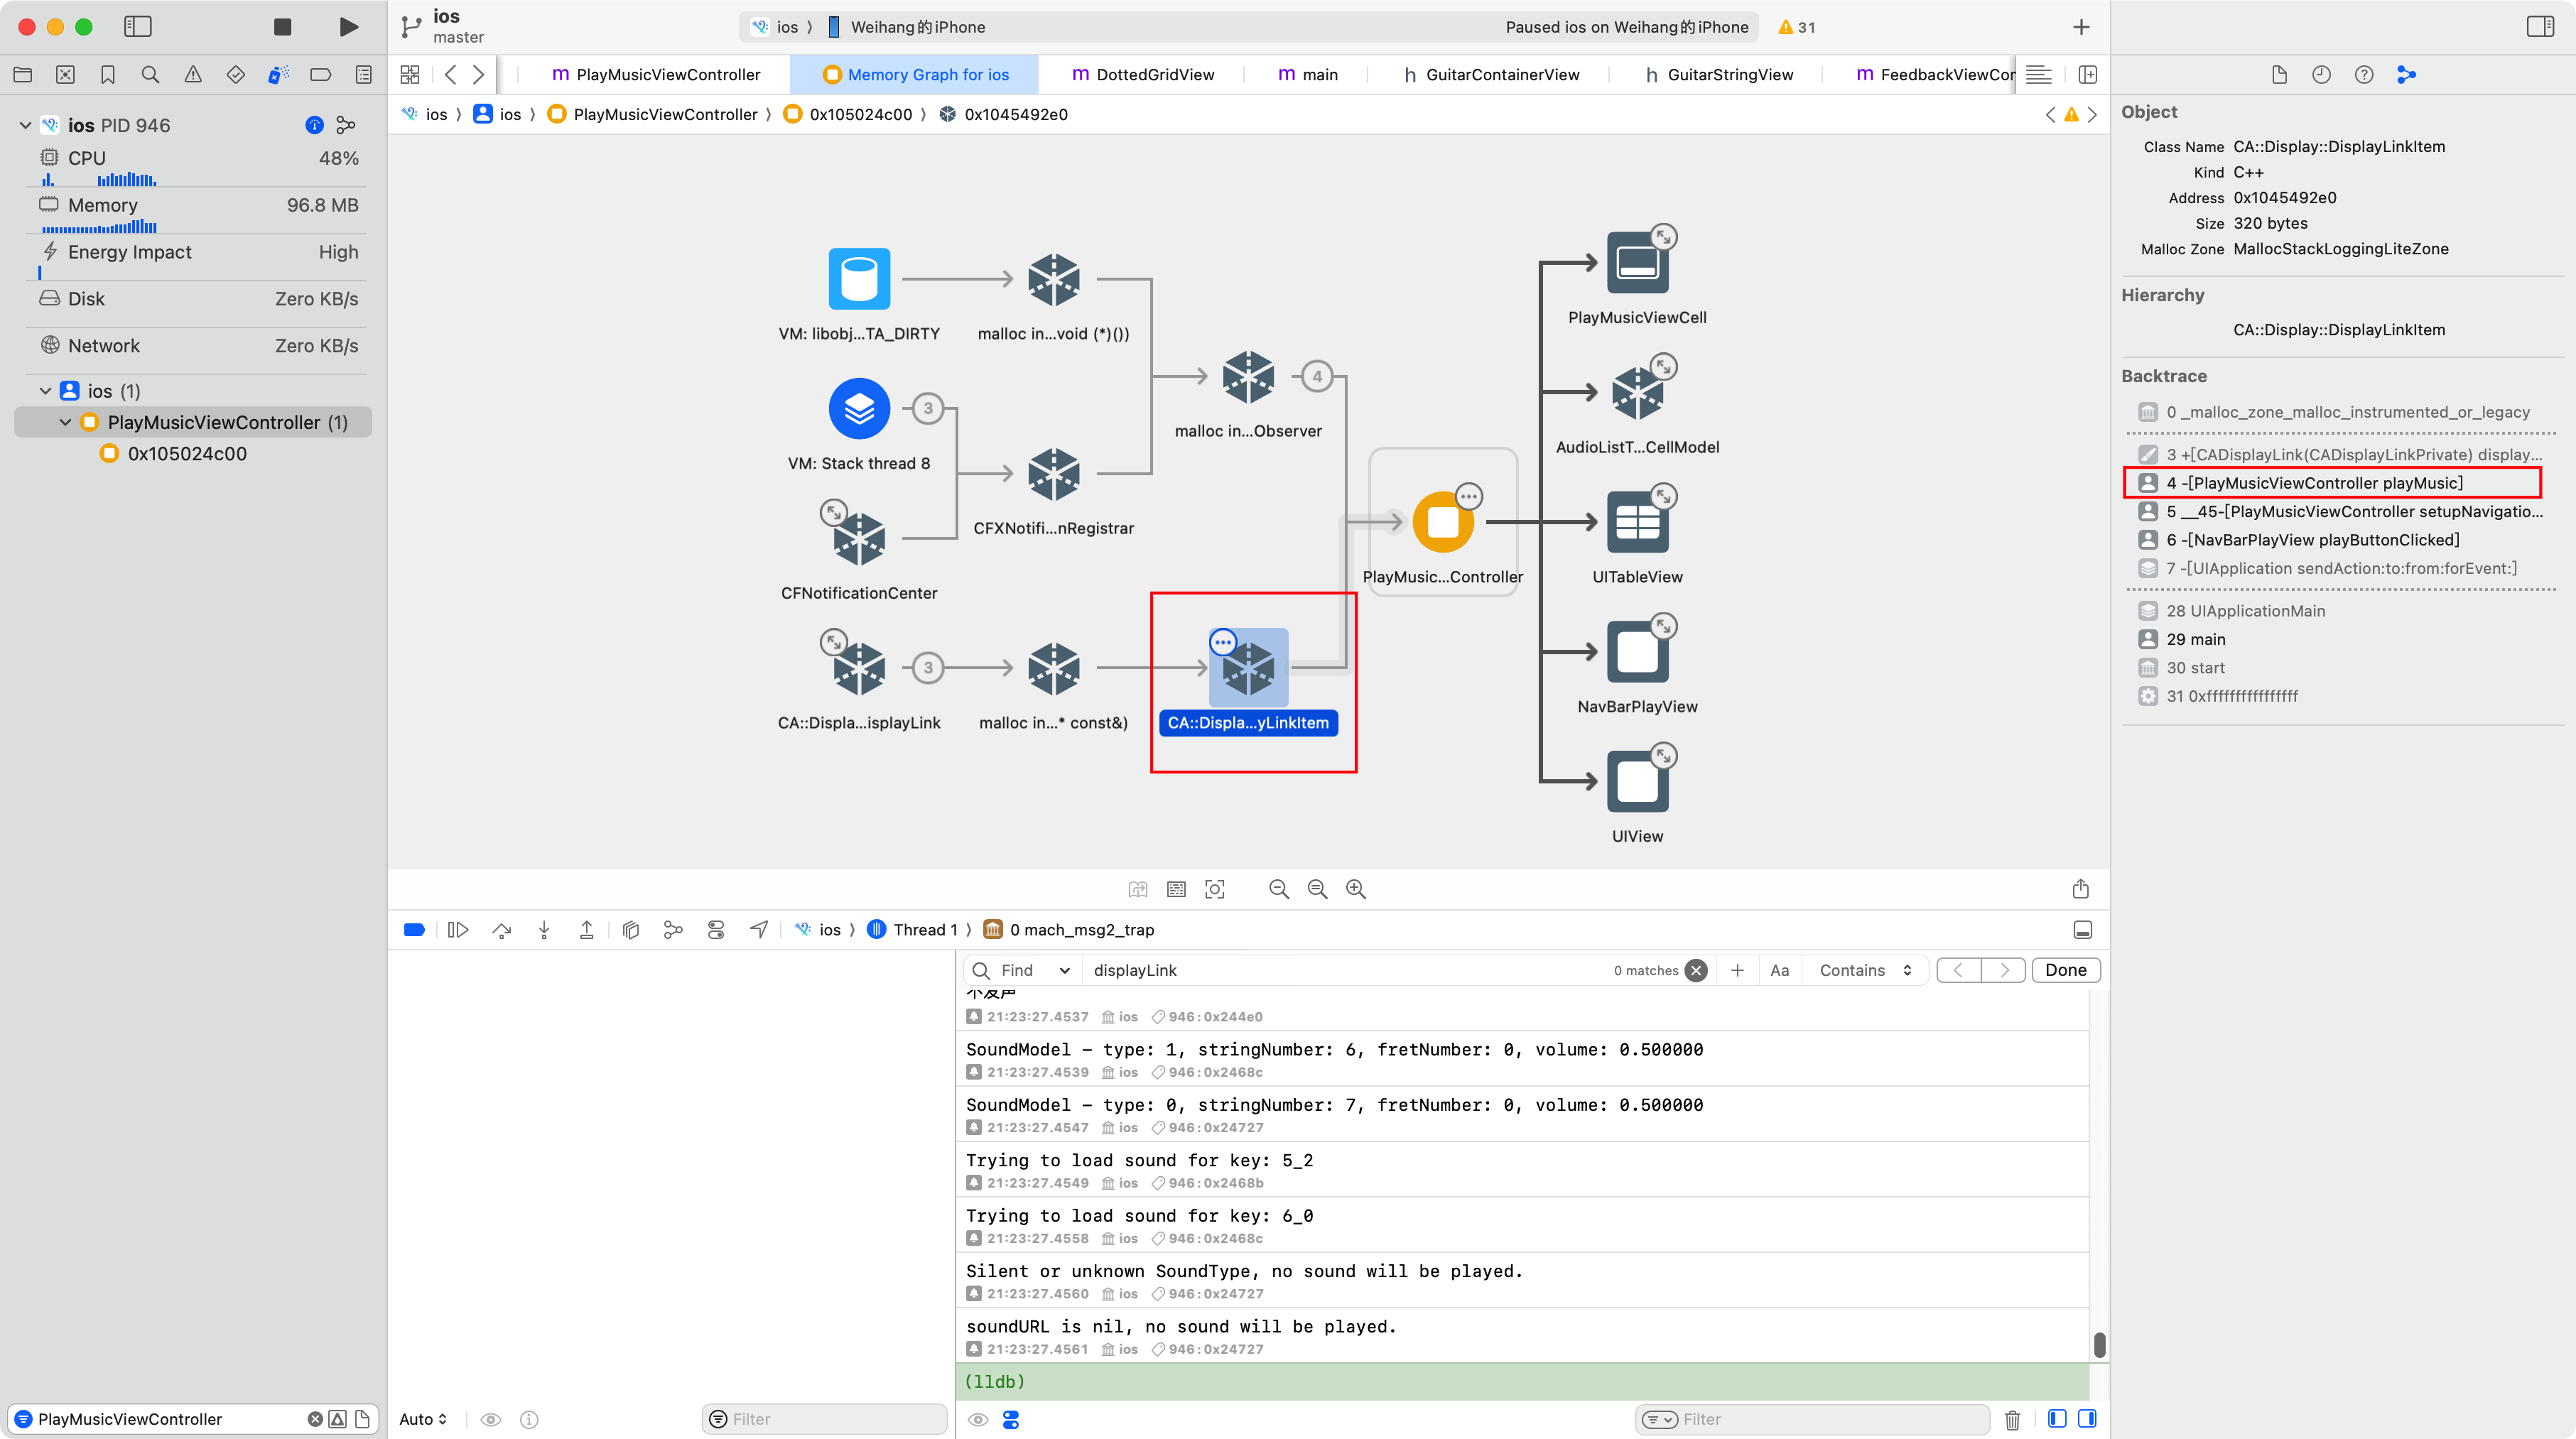The width and height of the screenshot is (2576, 1439).
Task: Select the UITableView node
Action: point(1637,521)
